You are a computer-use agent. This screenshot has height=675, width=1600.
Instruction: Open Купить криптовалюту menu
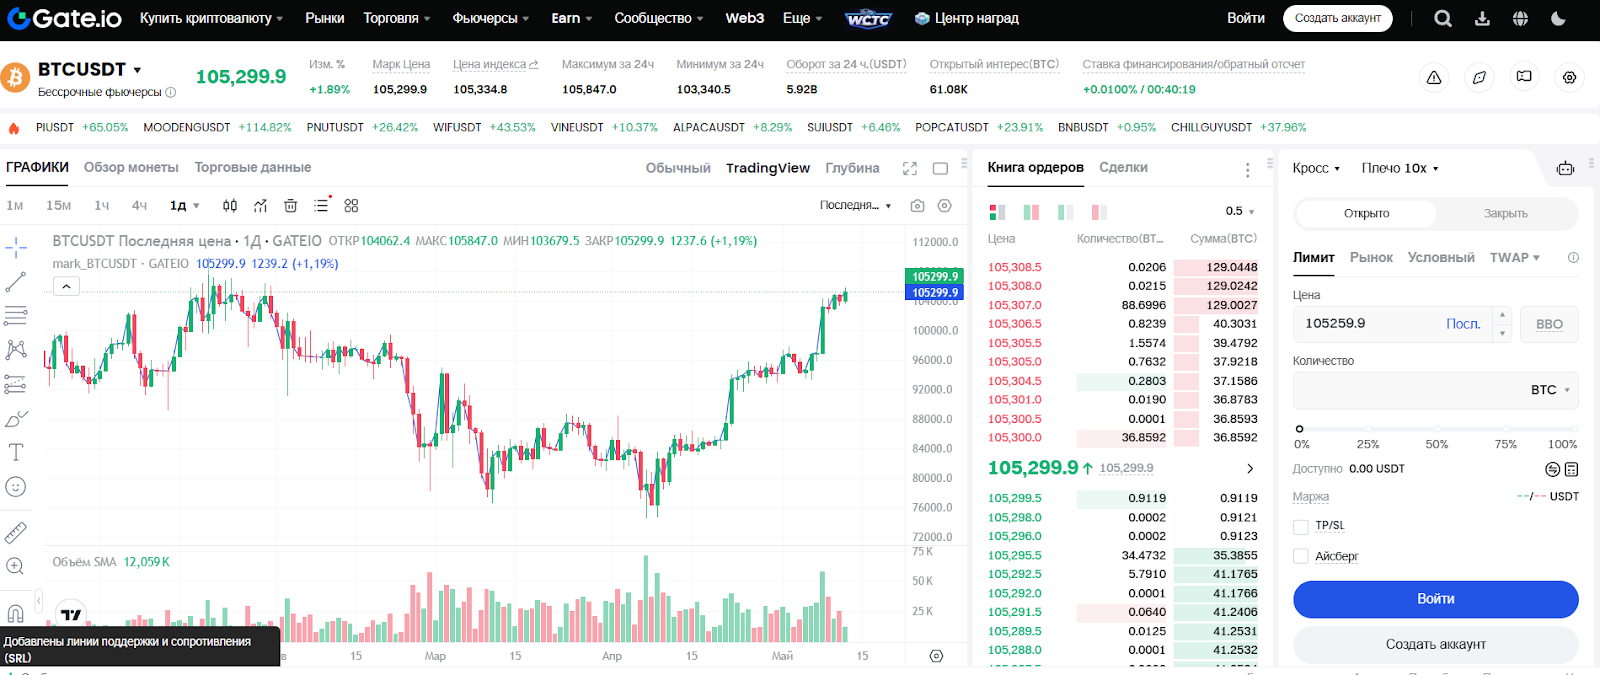point(211,18)
